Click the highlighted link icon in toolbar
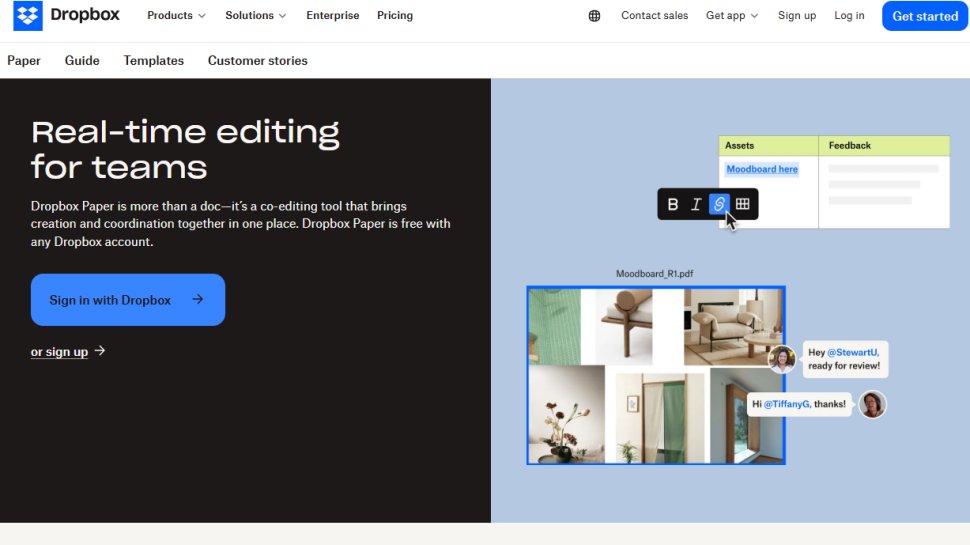This screenshot has height=545, width=970. tap(719, 204)
